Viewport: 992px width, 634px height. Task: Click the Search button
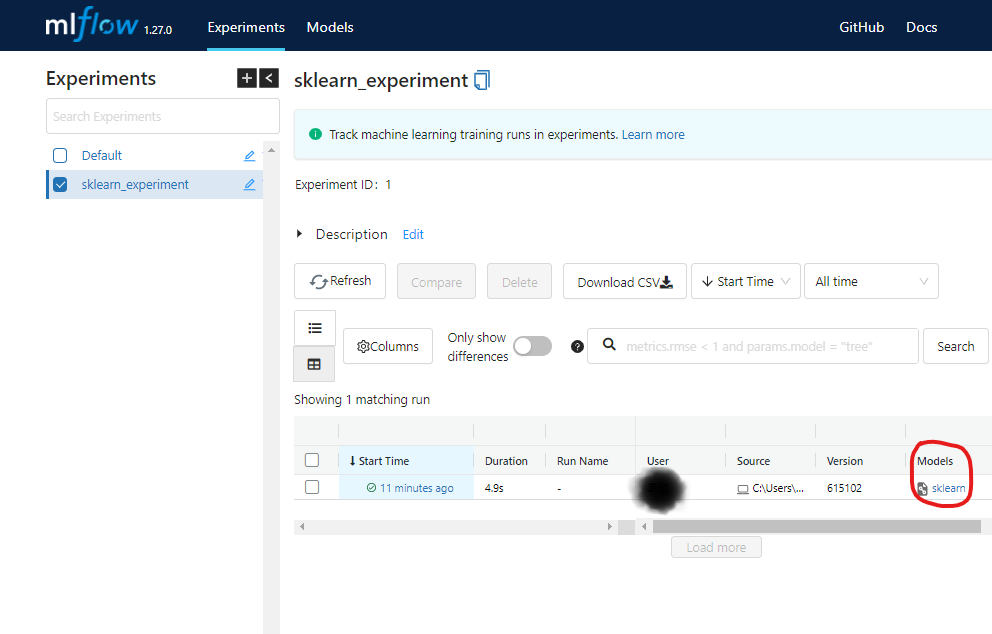tap(955, 346)
